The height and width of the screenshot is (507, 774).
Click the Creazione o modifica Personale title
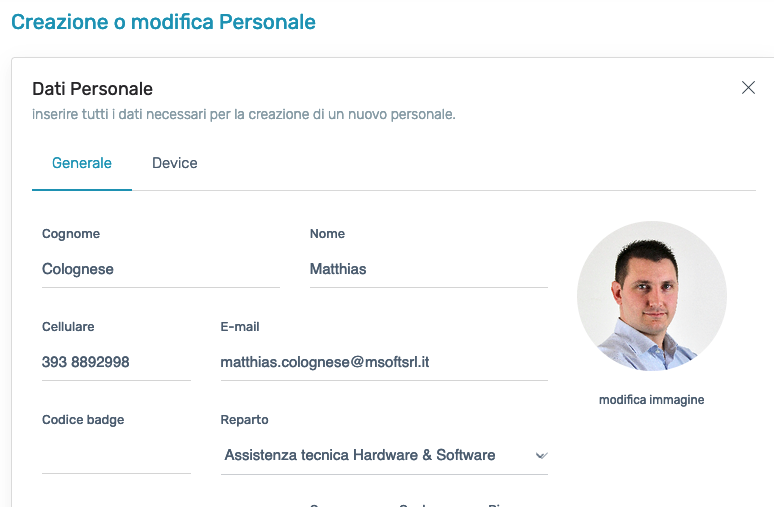click(x=163, y=22)
